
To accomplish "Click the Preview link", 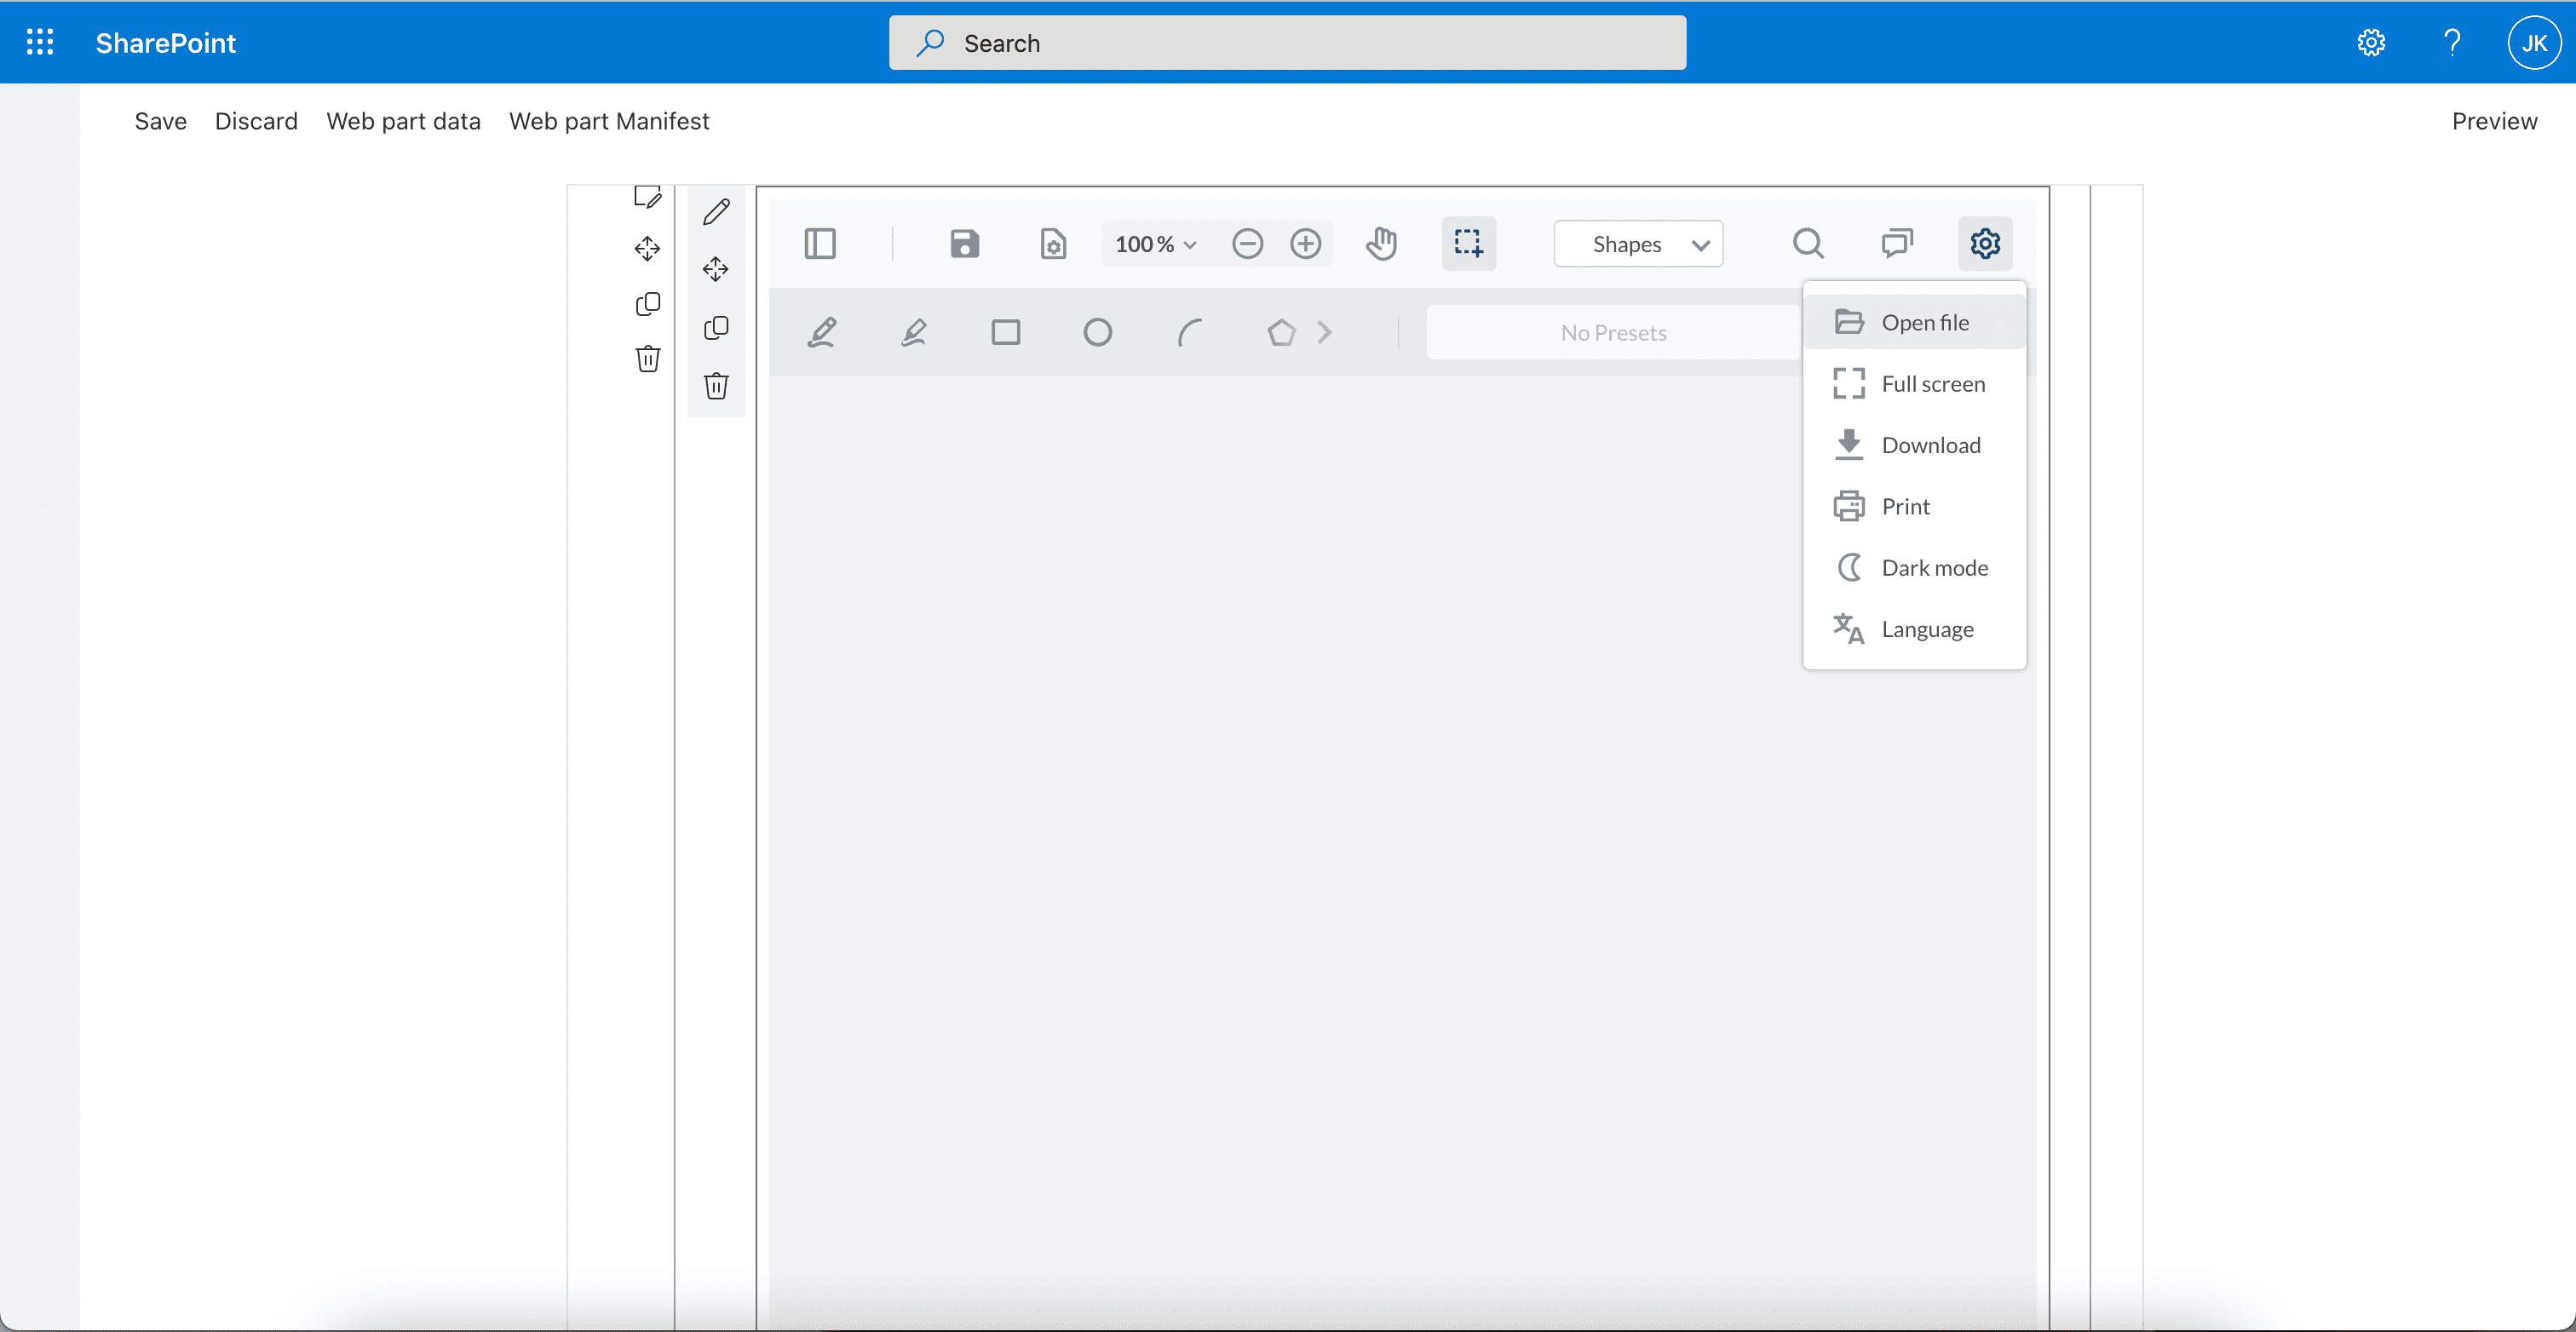I will pyautogui.click(x=2493, y=121).
